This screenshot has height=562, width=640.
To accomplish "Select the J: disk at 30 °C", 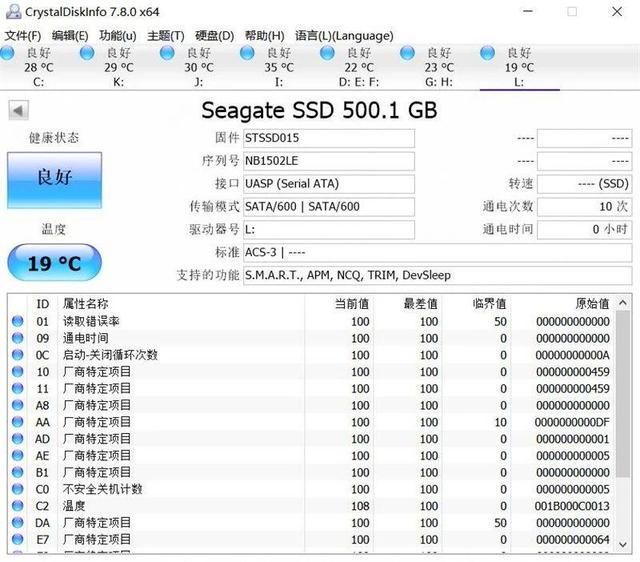I will click(199, 67).
